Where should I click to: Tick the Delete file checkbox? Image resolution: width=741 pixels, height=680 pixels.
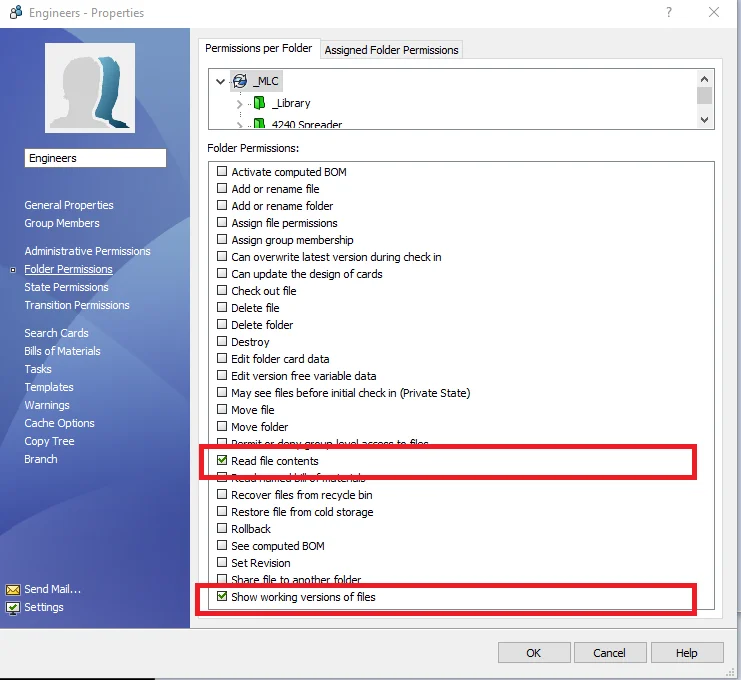click(223, 308)
